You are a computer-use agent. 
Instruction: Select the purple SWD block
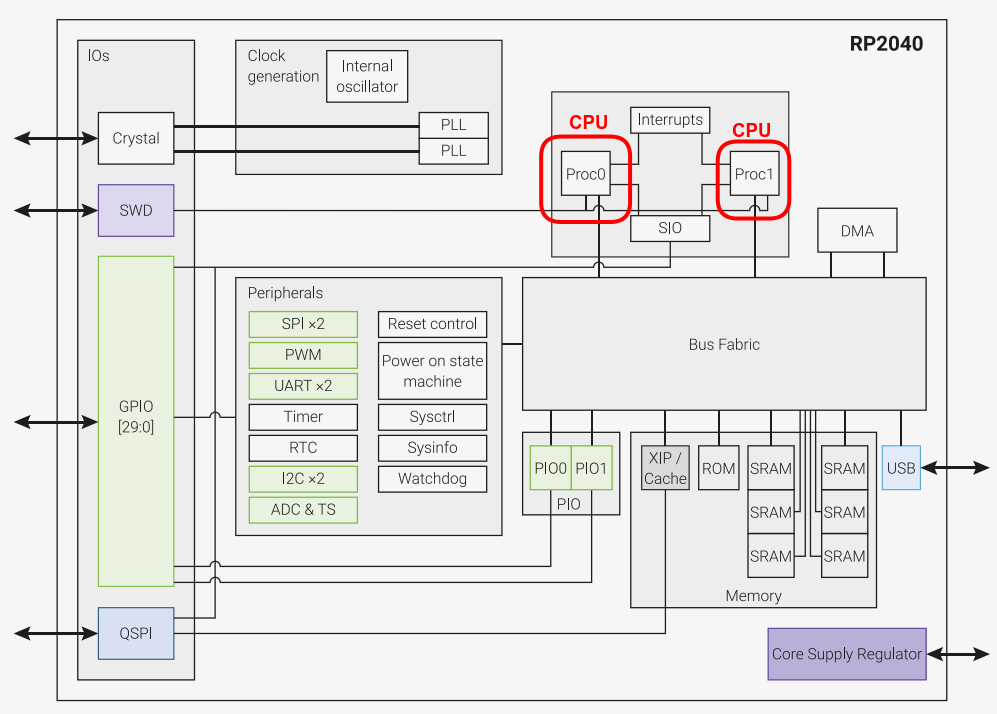[136, 210]
